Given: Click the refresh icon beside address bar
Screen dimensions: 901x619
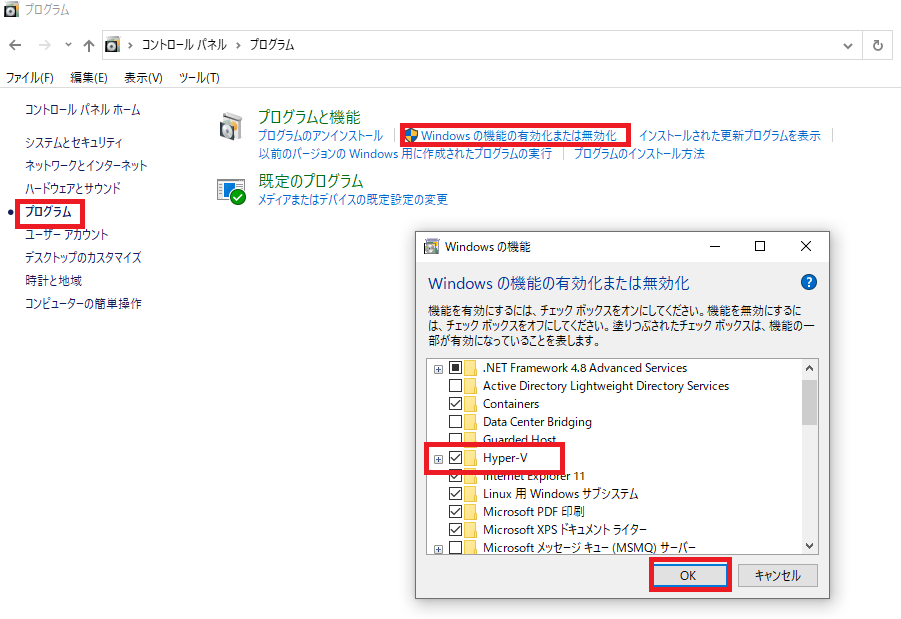Looking at the screenshot, I should (877, 45).
